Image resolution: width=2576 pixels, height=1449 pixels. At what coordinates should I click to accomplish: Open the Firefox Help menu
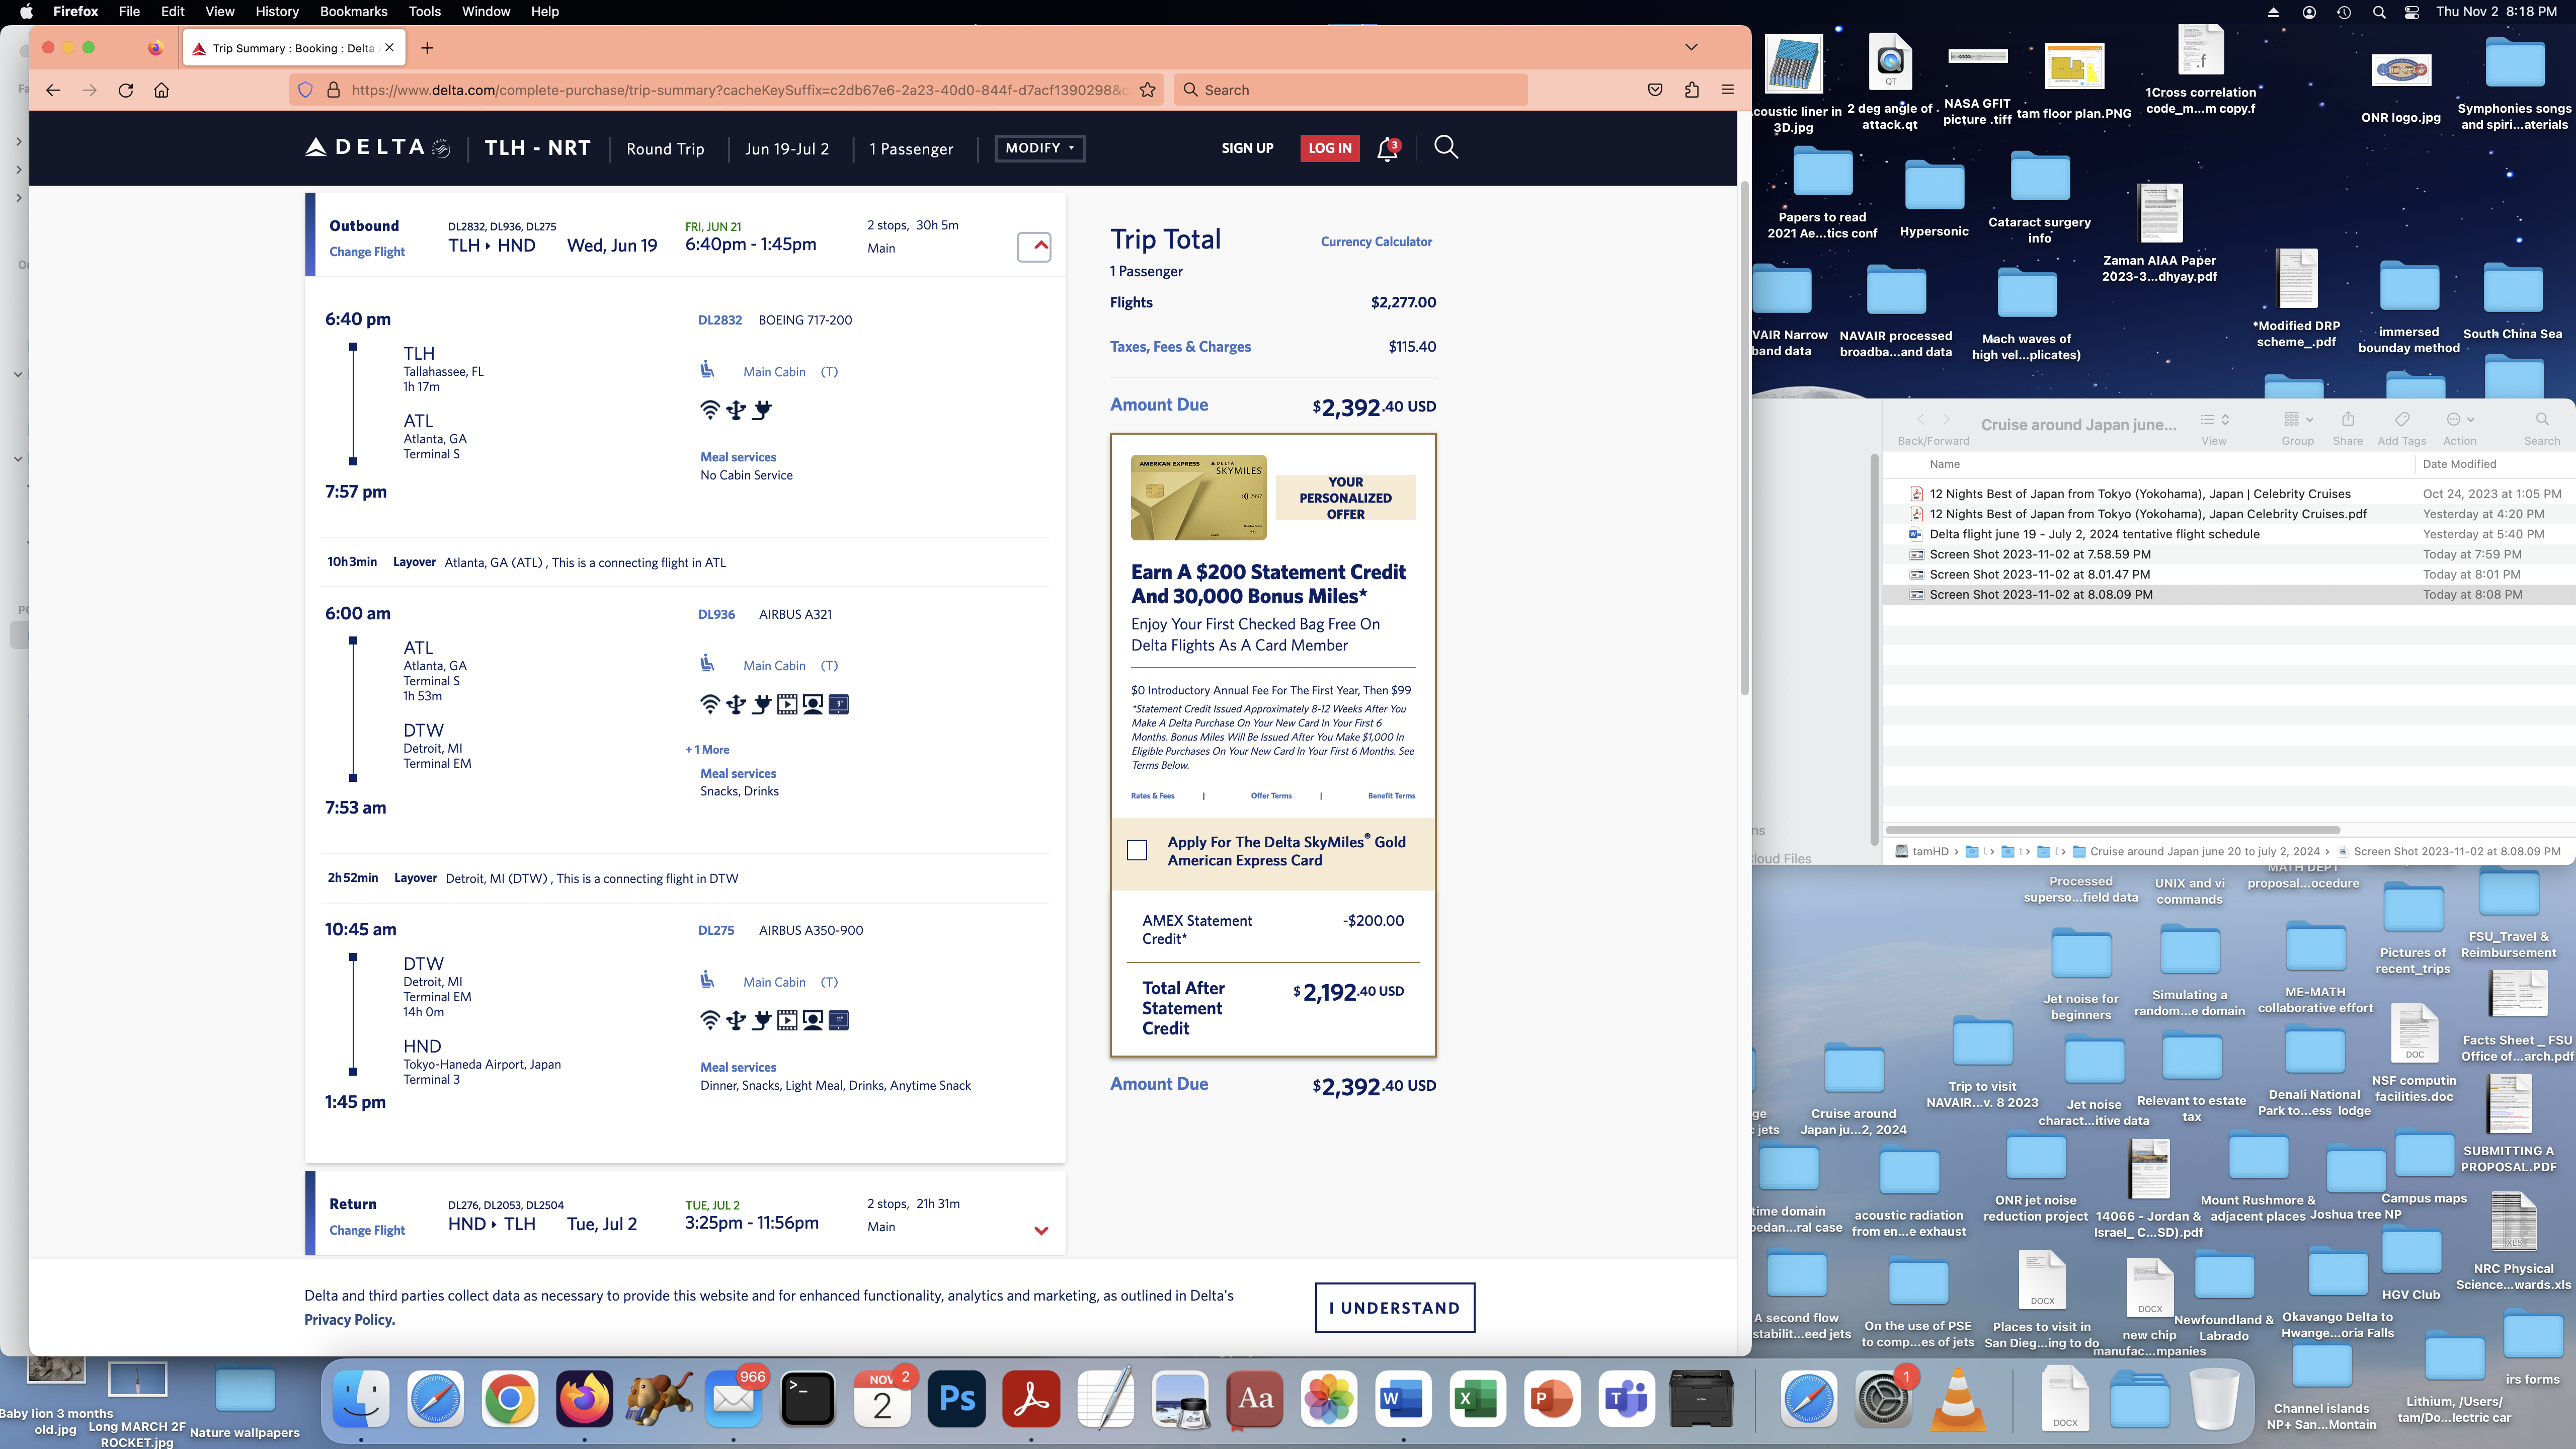[545, 11]
